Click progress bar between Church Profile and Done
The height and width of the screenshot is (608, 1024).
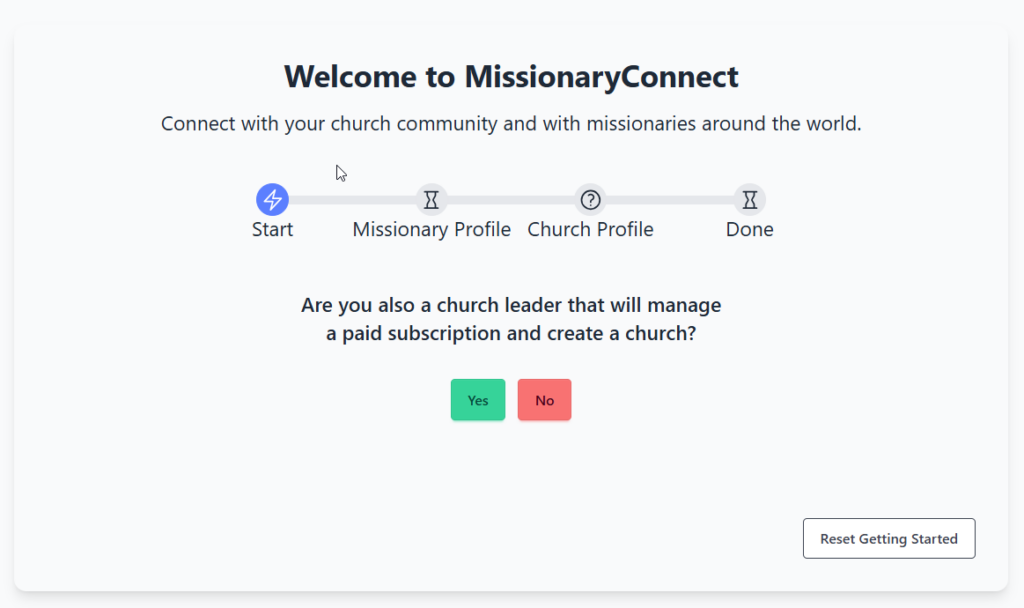[670, 200]
